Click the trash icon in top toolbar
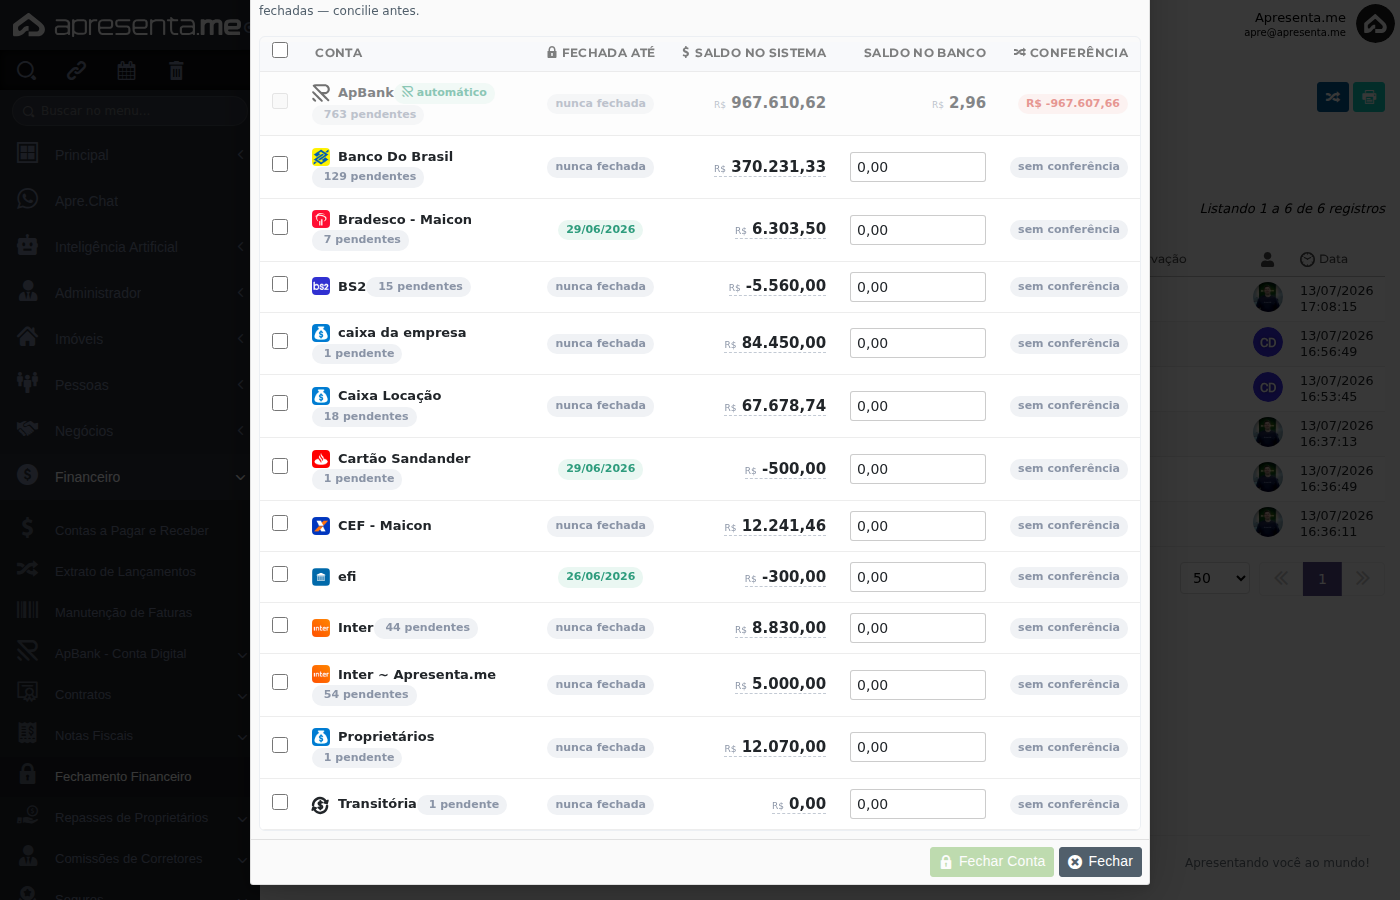 [176, 70]
